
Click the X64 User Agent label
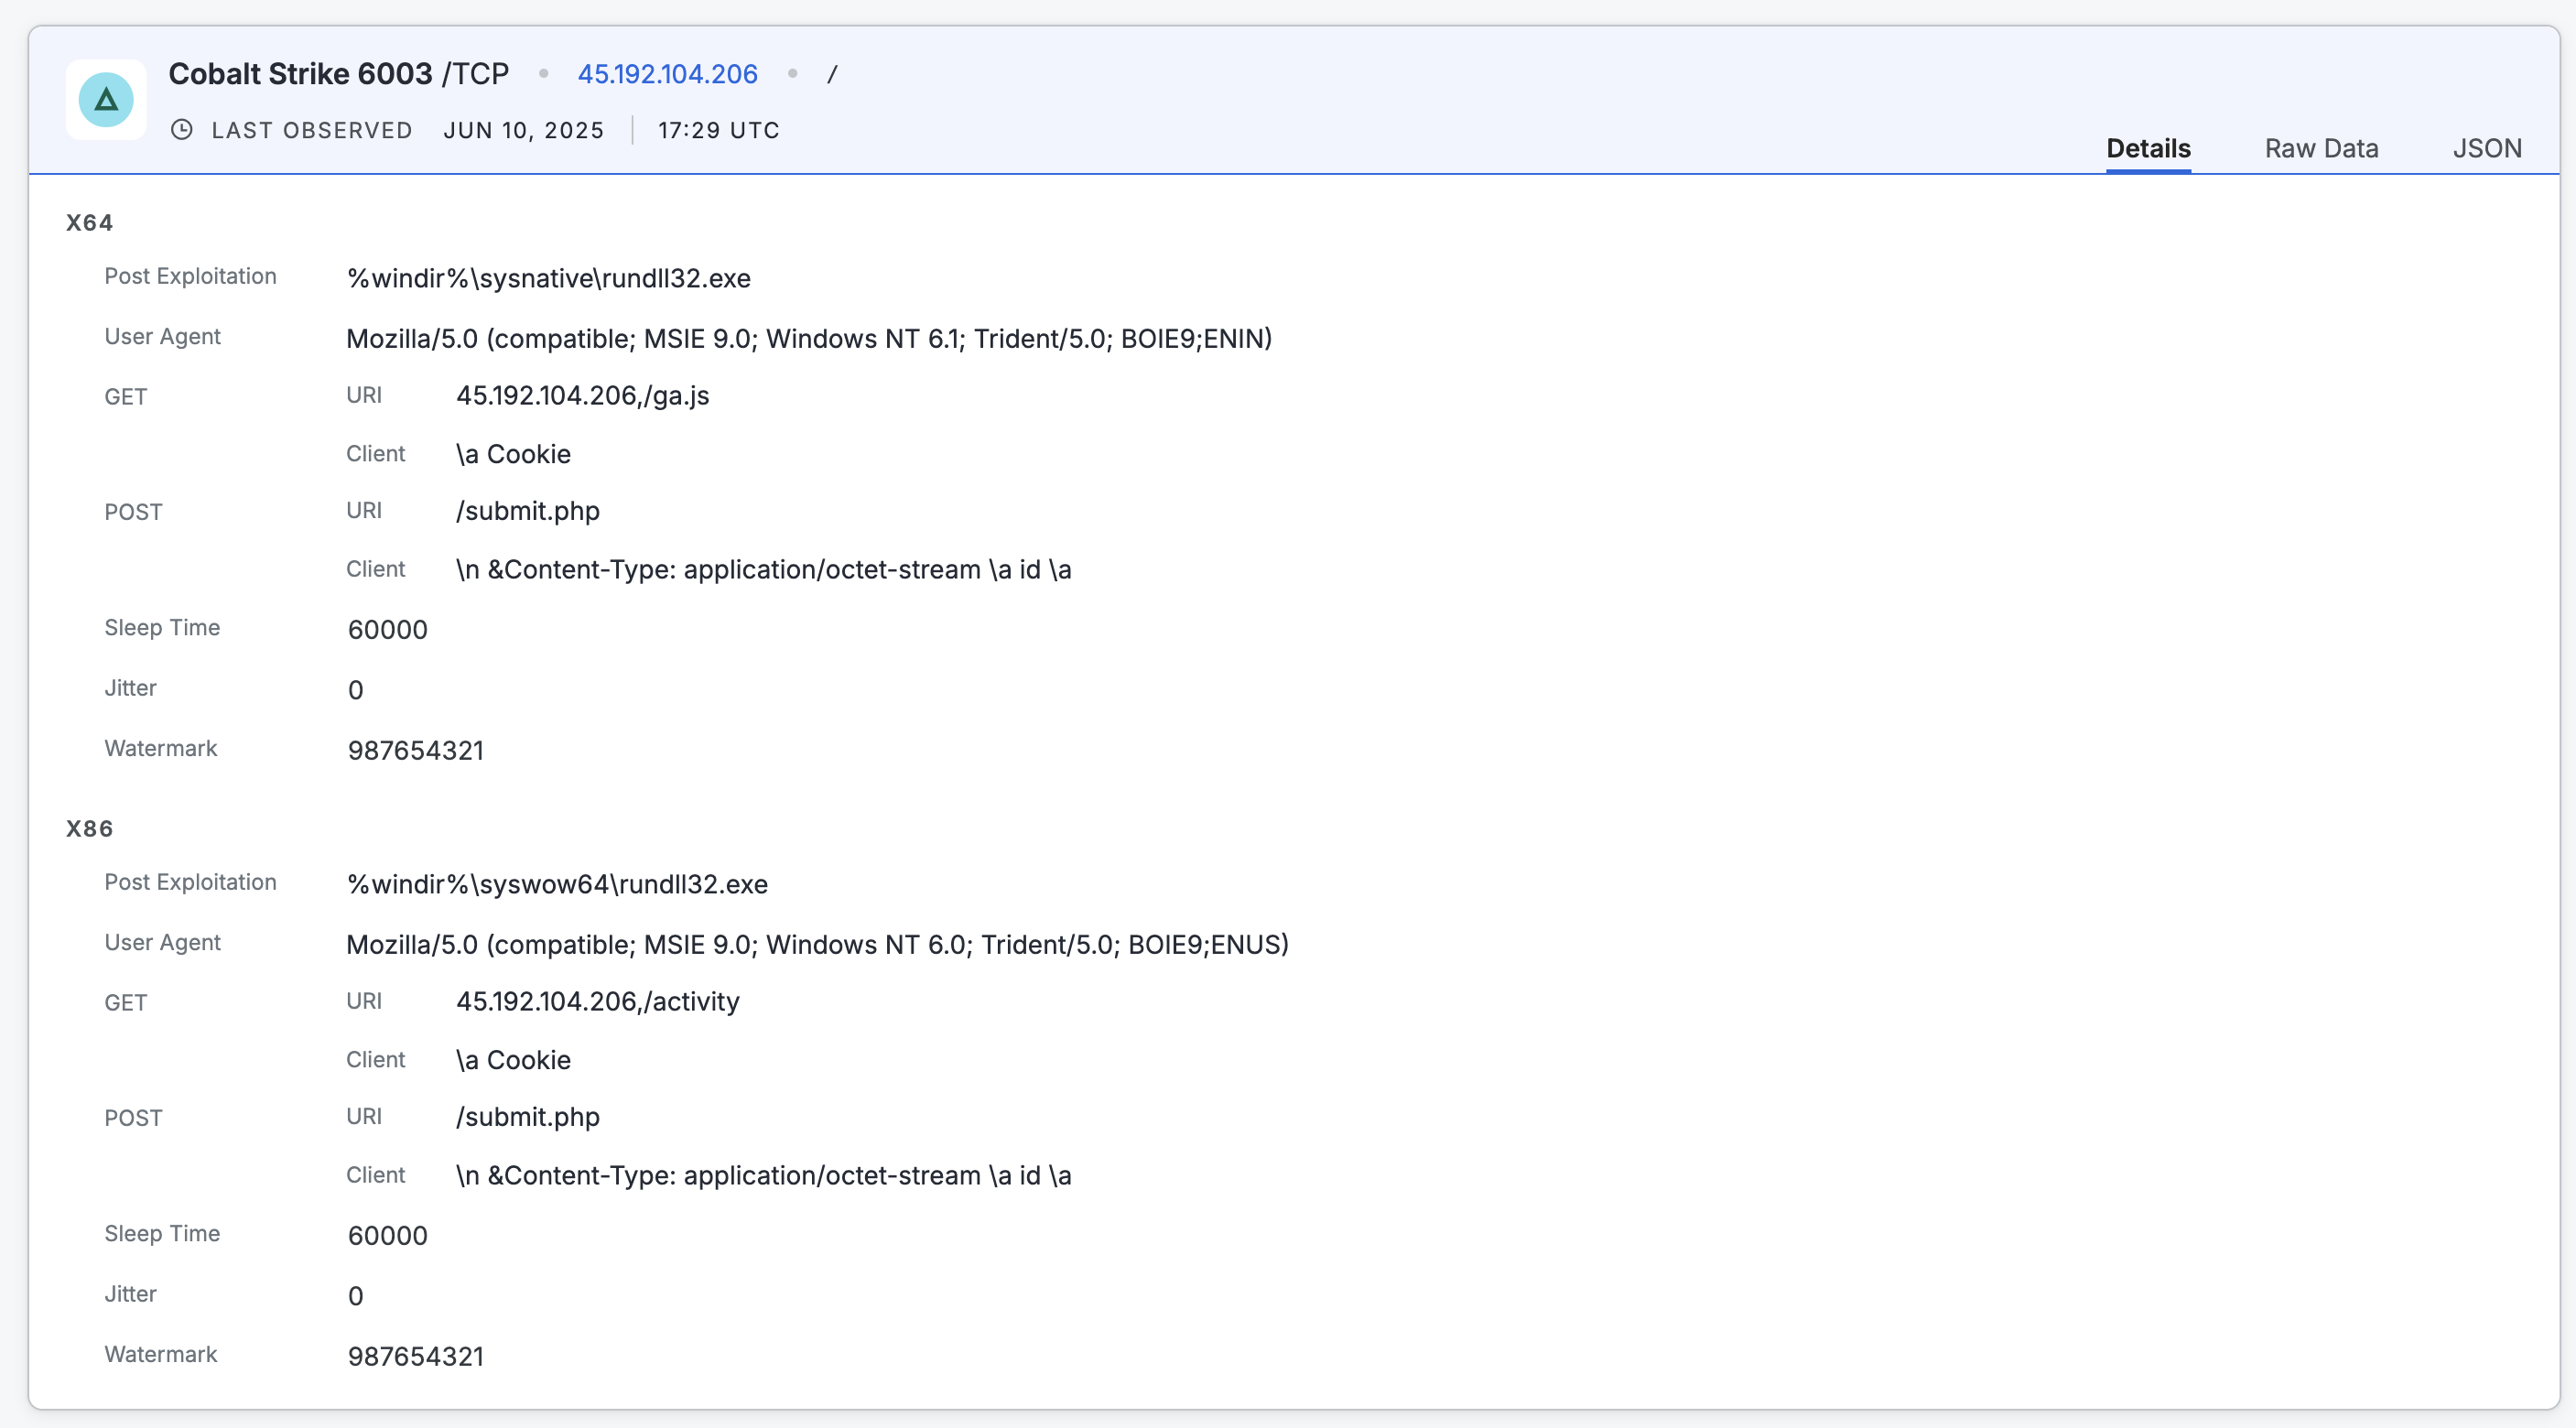pos(163,337)
